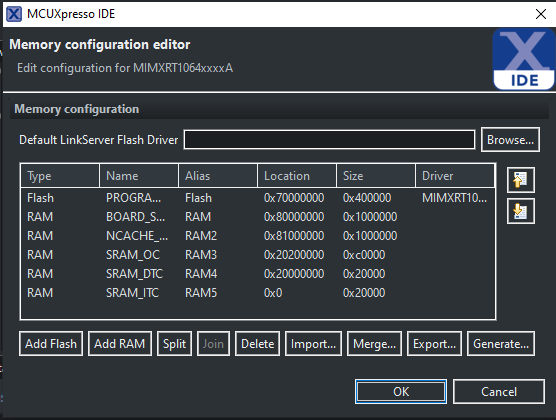Click the Join button
556x420 pixels.
[213, 343]
